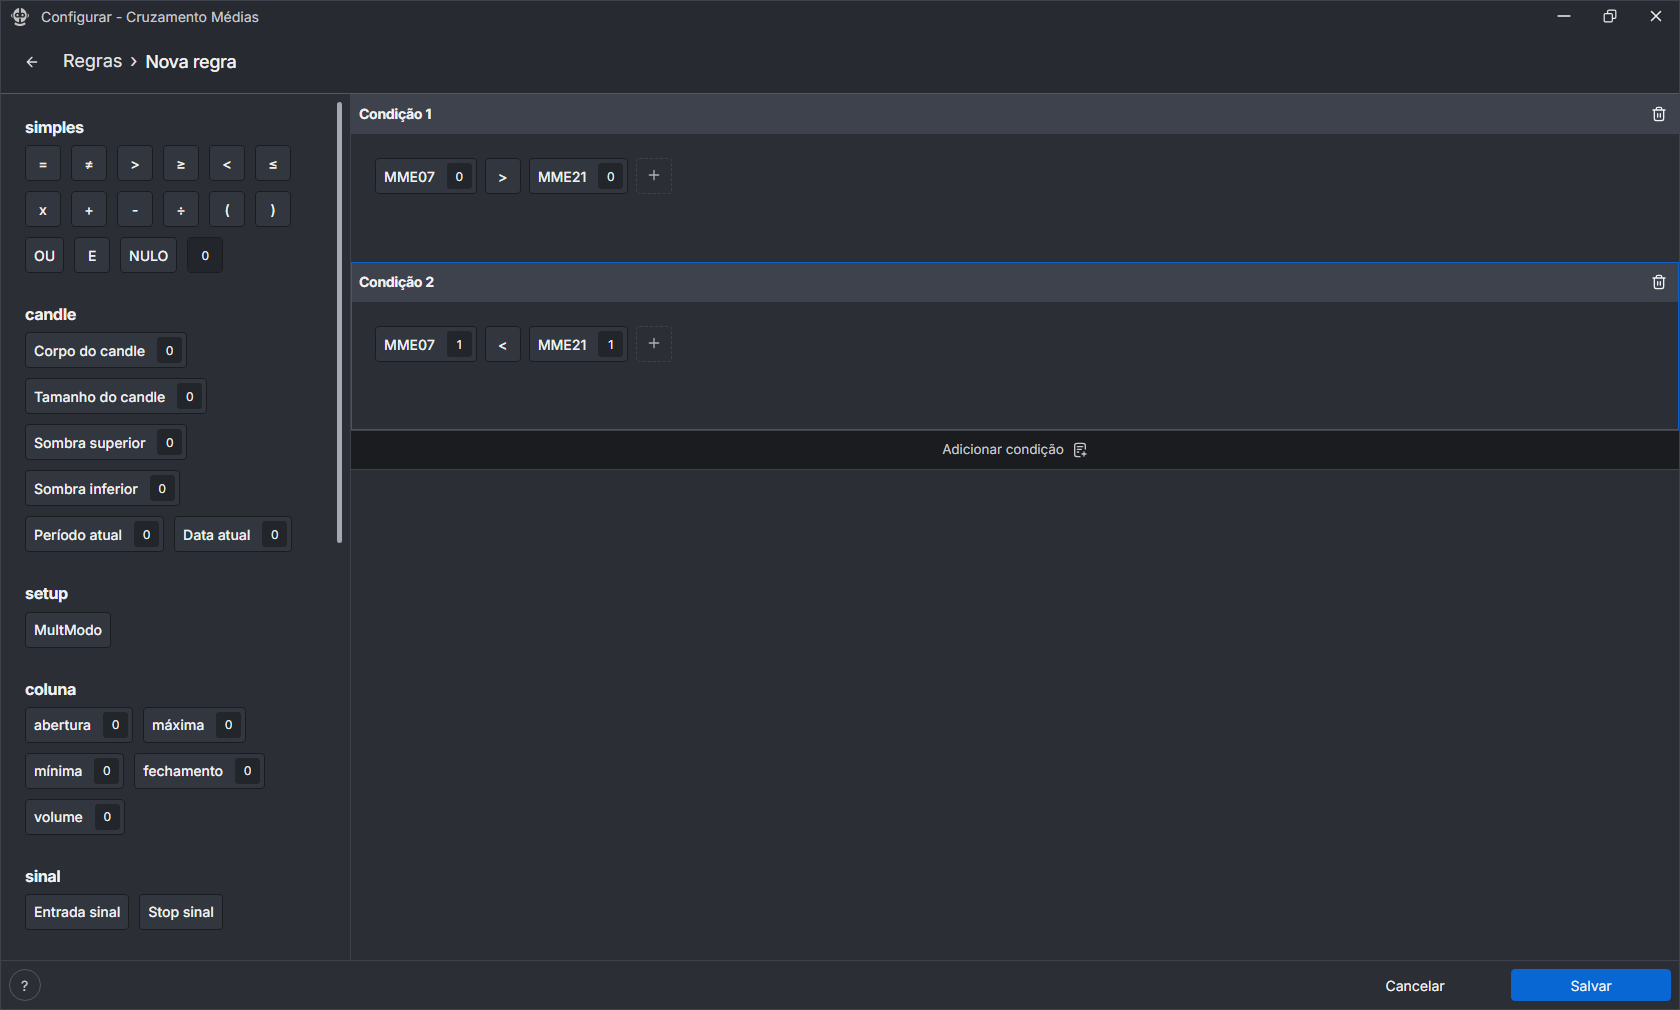
Task: Pick the Entrada sinal element
Action: pos(77,912)
